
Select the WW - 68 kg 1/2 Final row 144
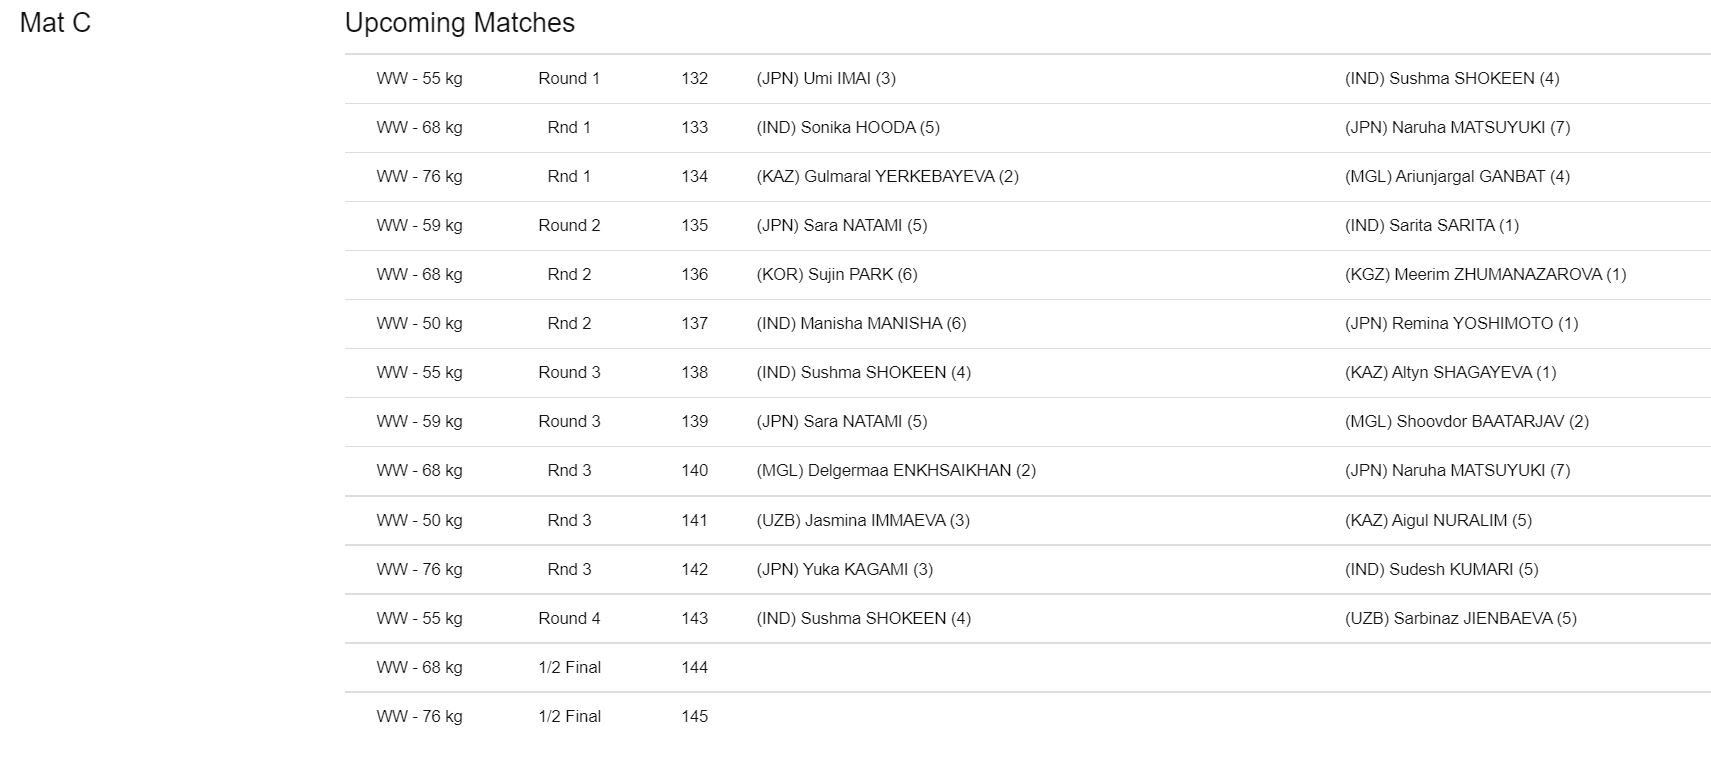coord(1027,667)
